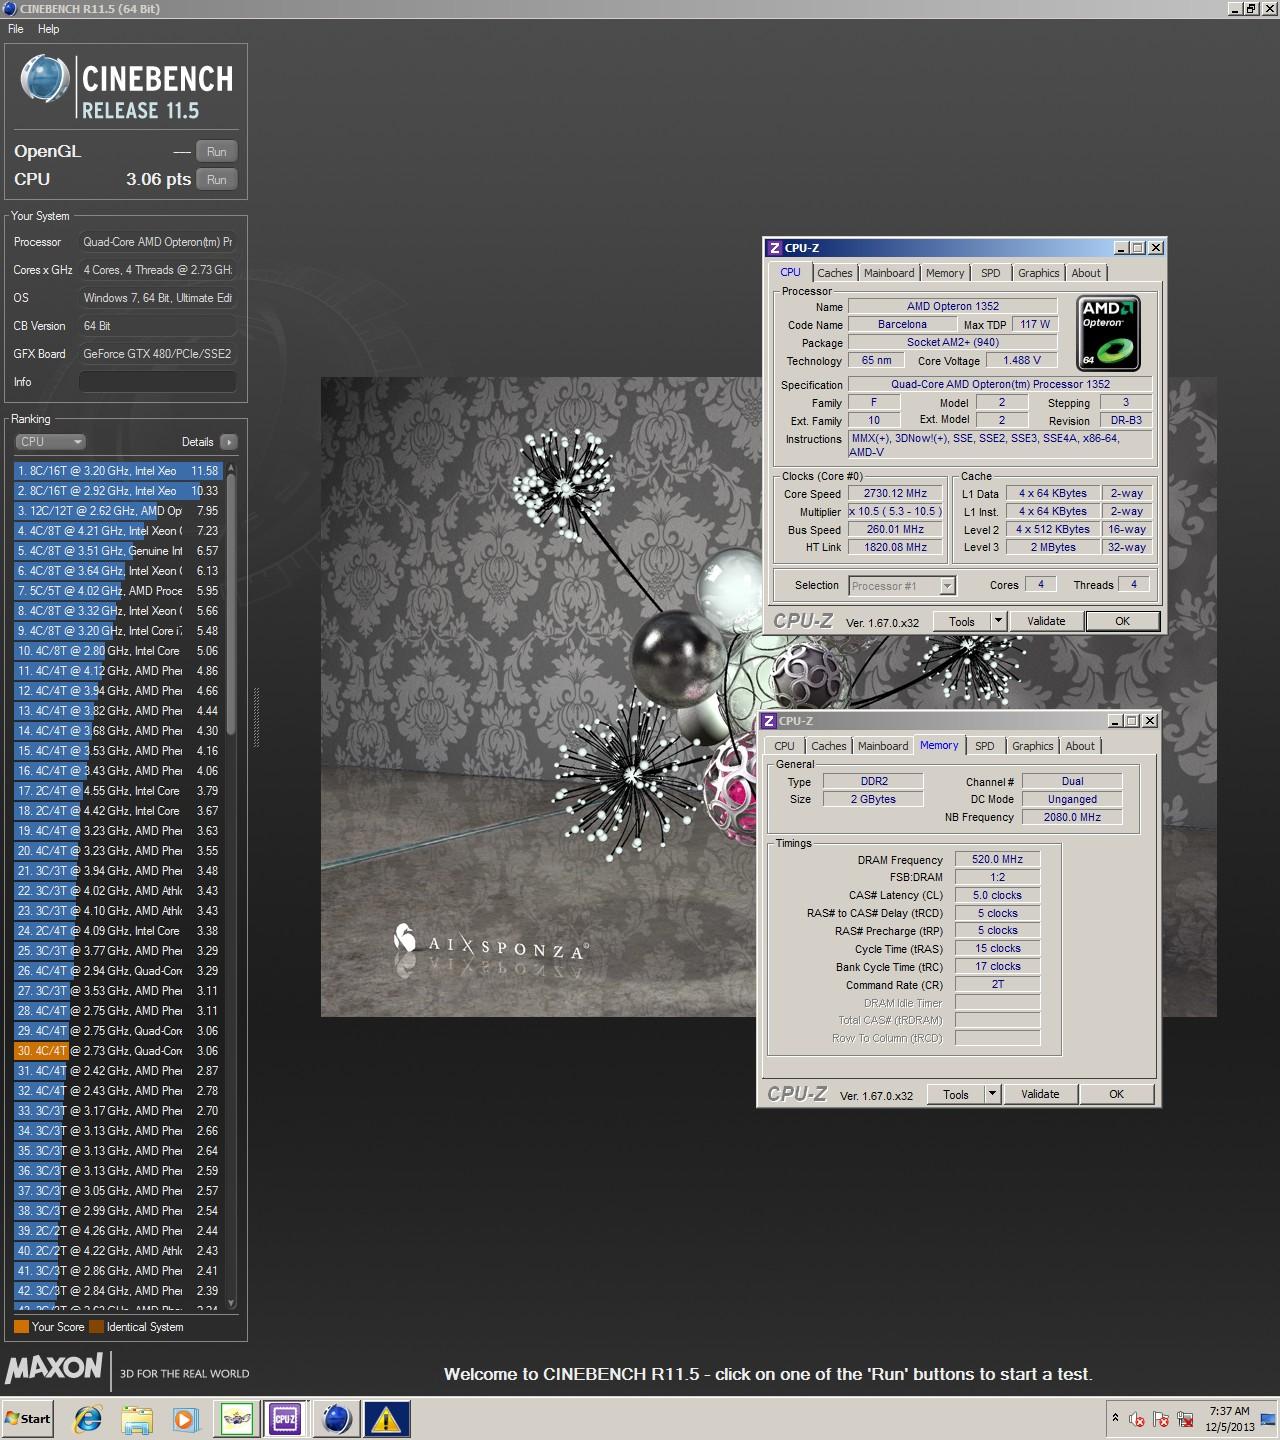Click the Cinebench blue sphere taskbar icon
This screenshot has width=1280, height=1440.
pos(337,1418)
